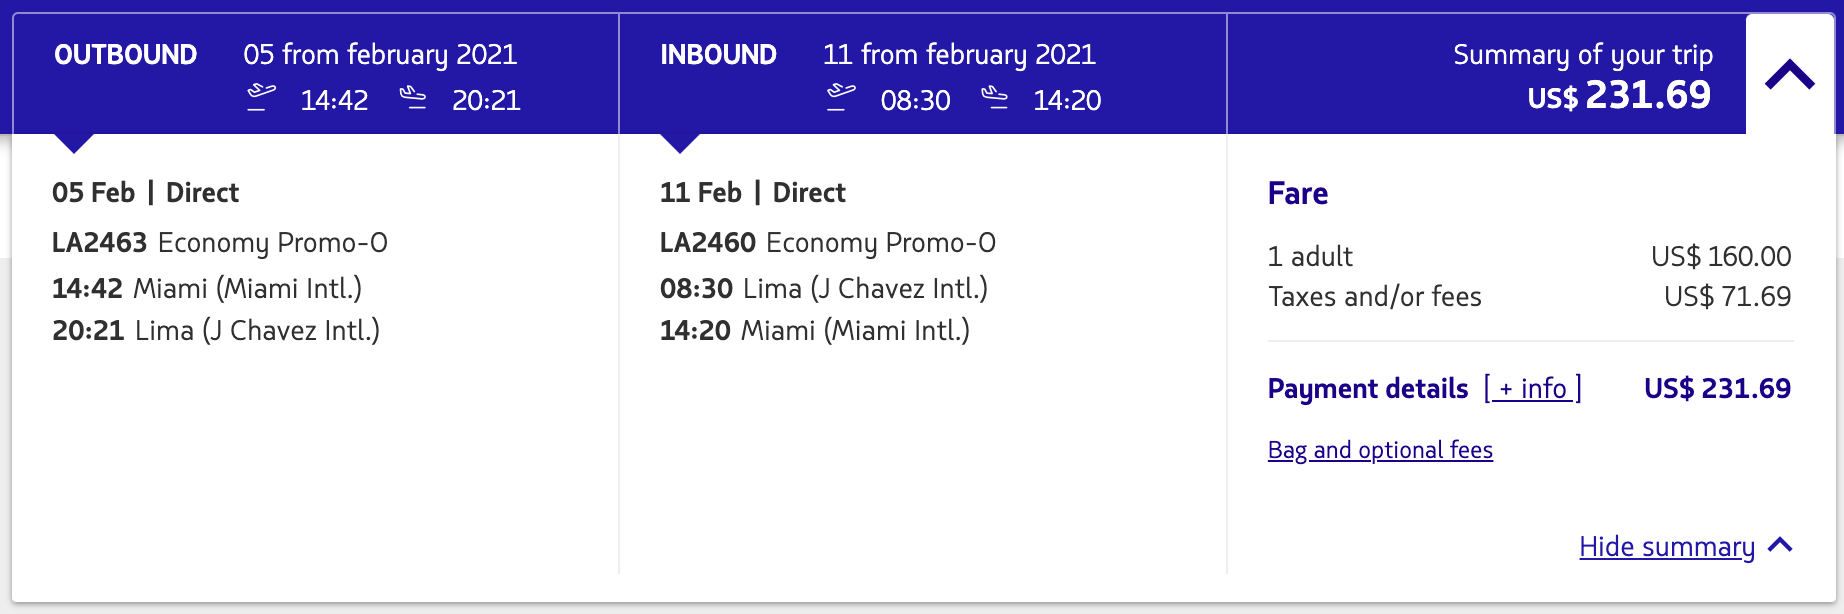1844x614 pixels.
Task: Click the outbound departure plane icon
Action: (261, 98)
